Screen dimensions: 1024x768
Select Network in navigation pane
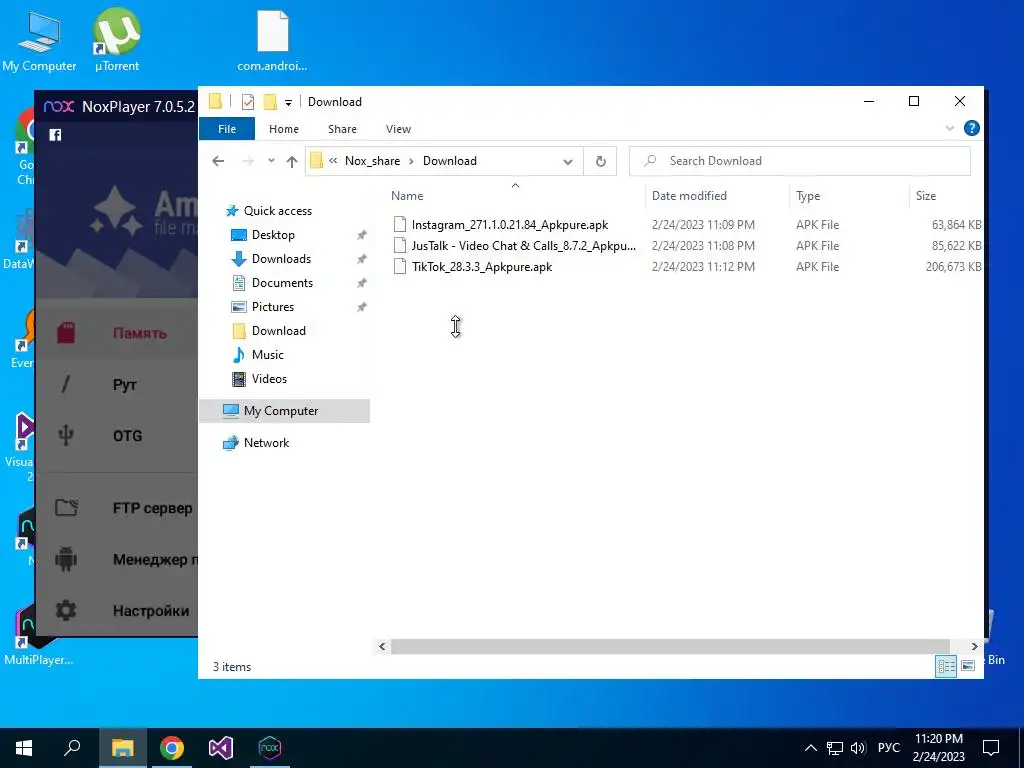(x=266, y=443)
